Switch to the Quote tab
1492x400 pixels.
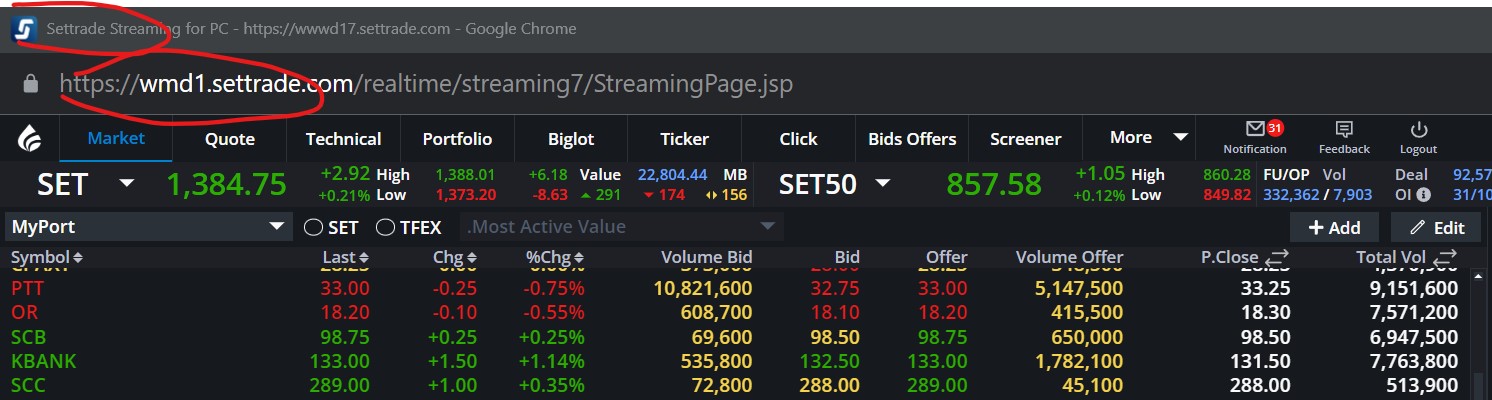pyautogui.click(x=230, y=139)
